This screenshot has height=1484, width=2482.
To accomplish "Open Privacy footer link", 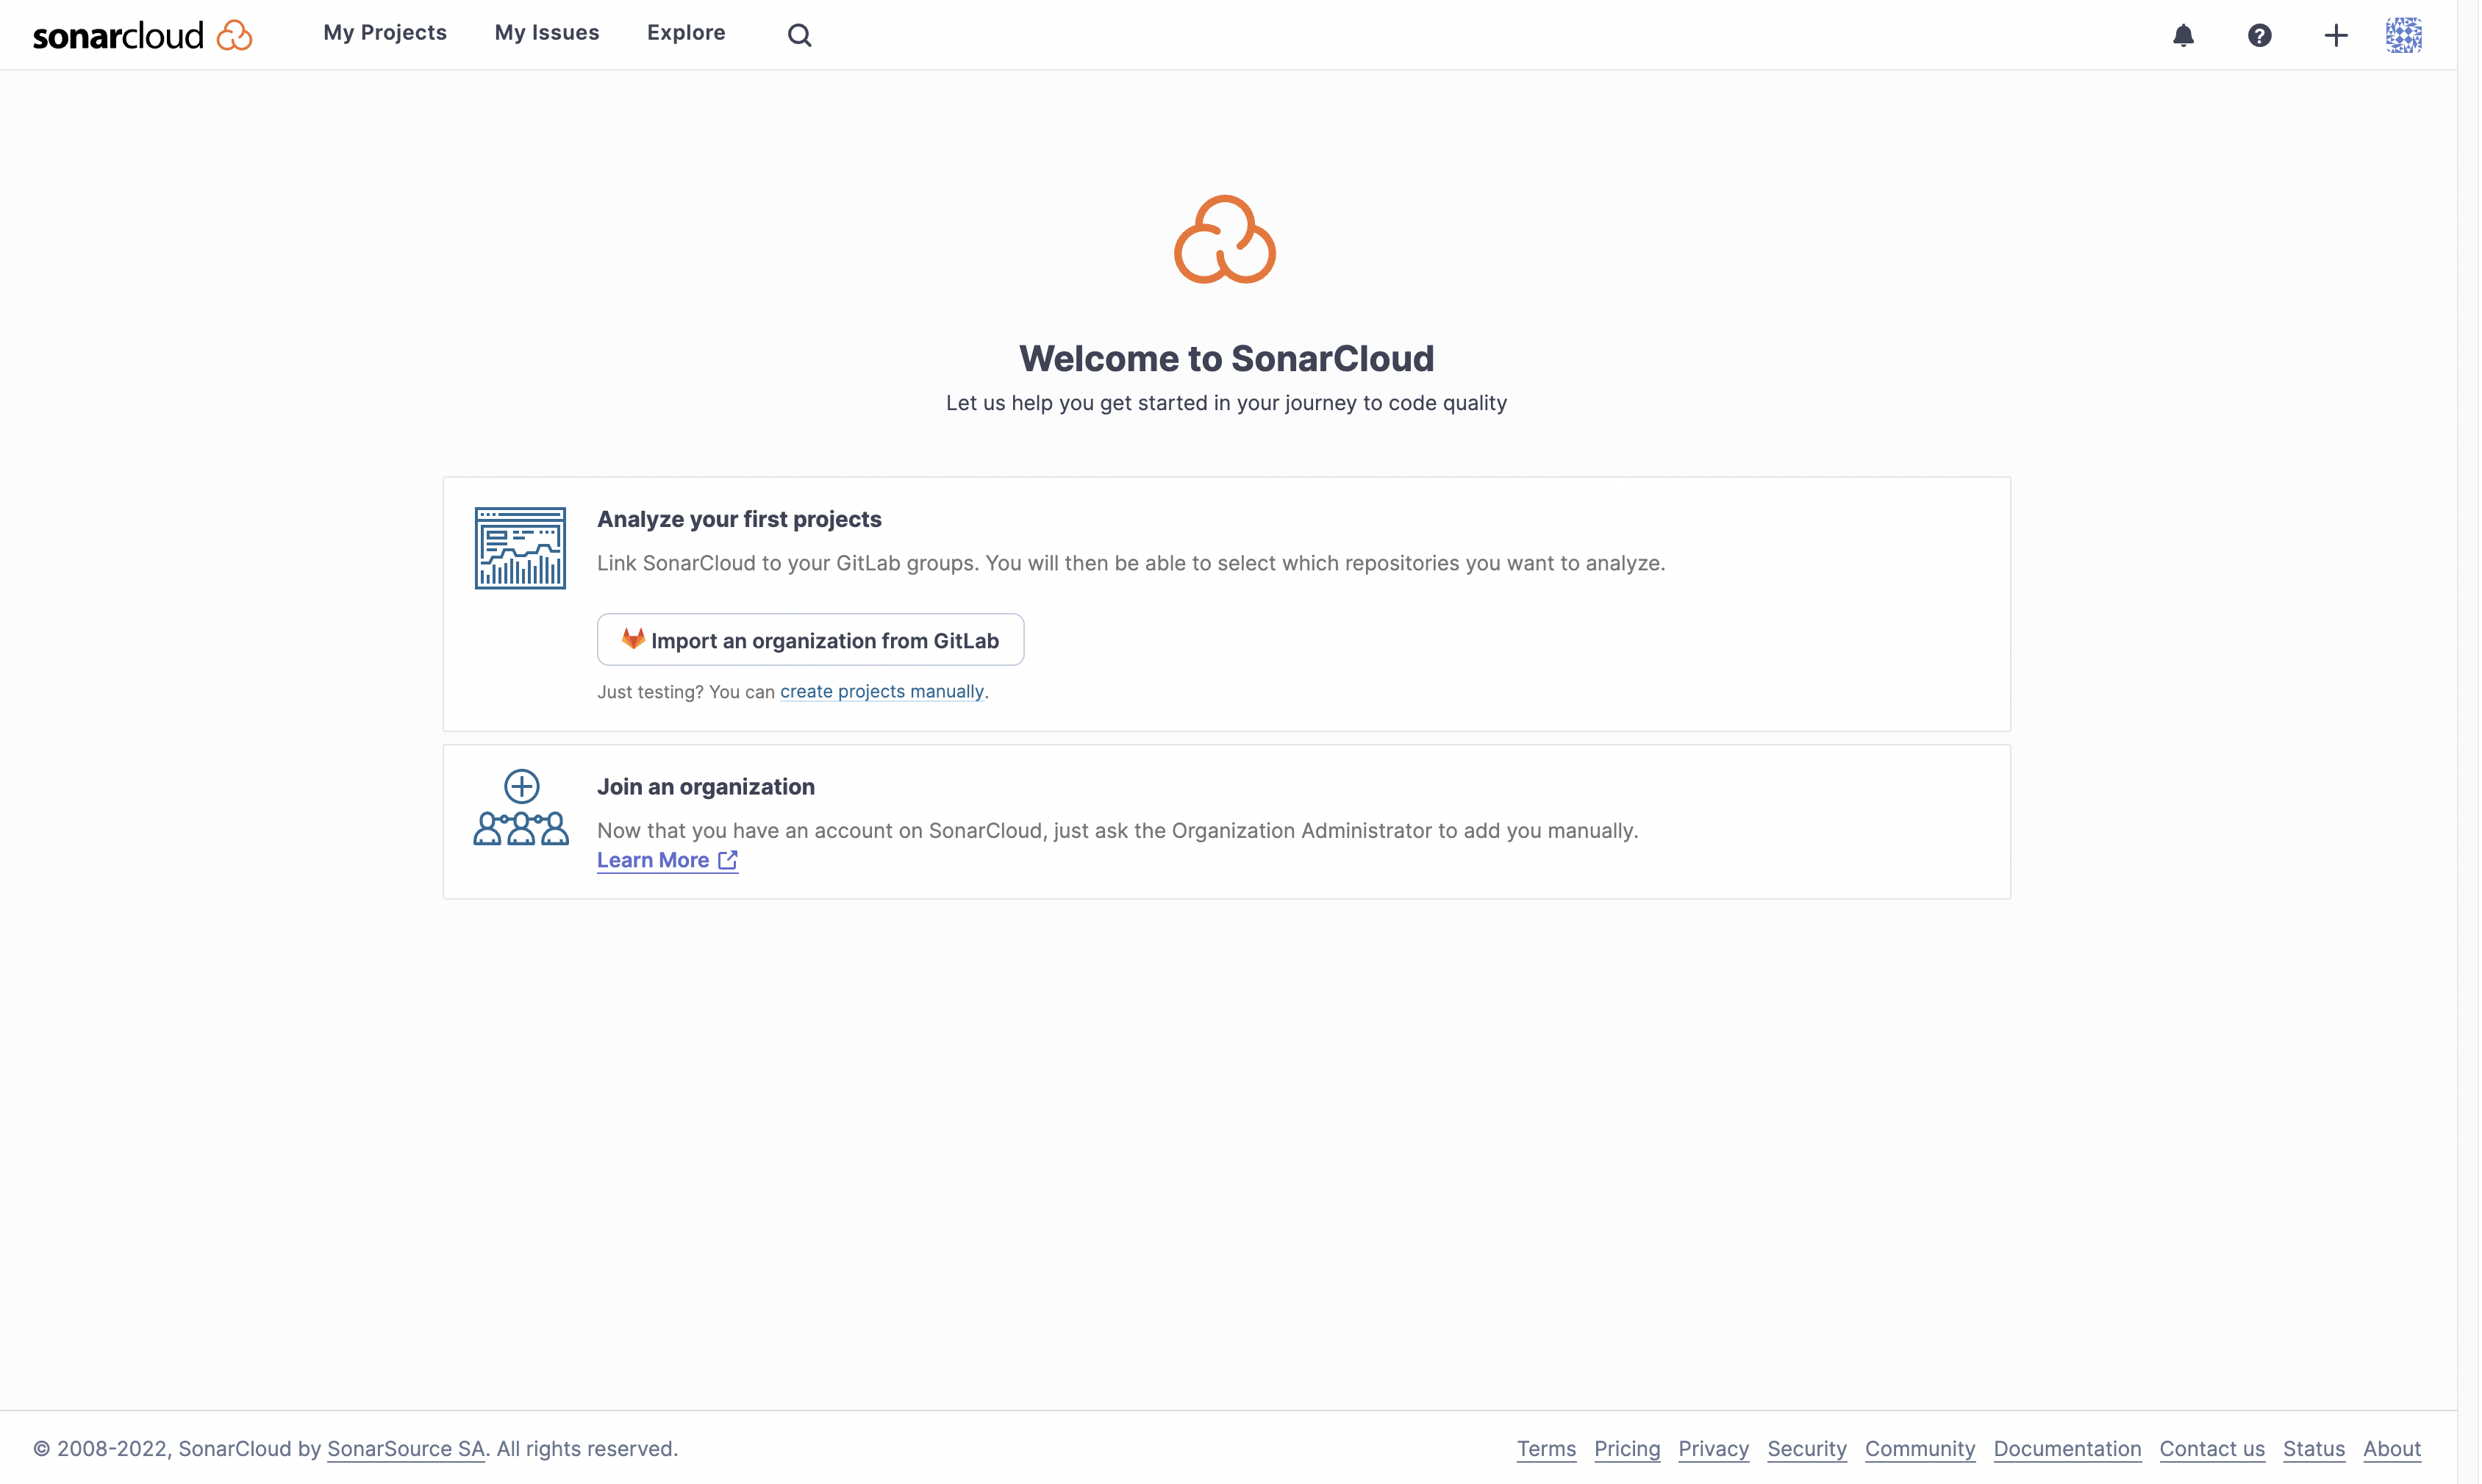I will [x=1713, y=1449].
